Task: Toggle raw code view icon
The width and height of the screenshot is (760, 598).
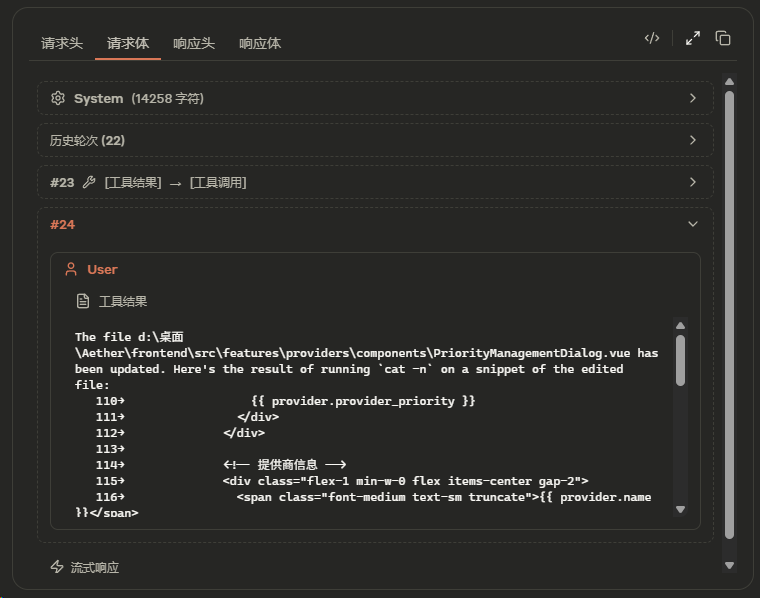Action: (x=652, y=38)
